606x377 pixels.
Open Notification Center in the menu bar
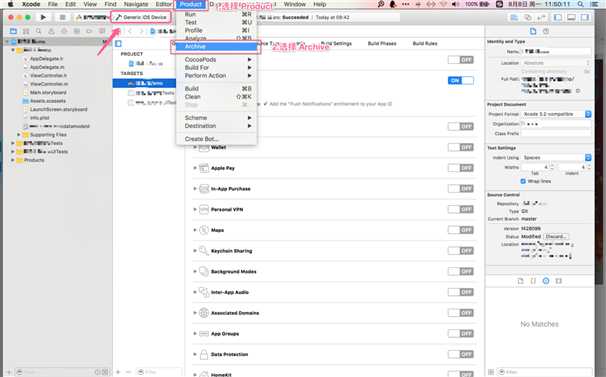click(595, 4)
